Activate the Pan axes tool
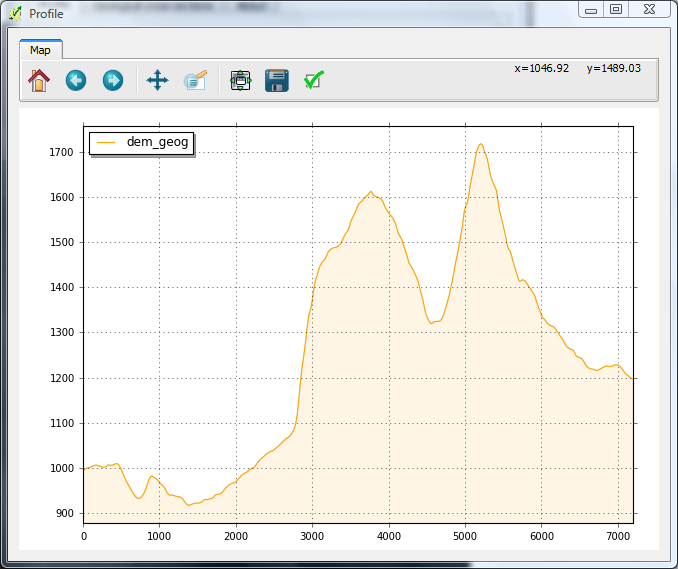 coord(157,80)
